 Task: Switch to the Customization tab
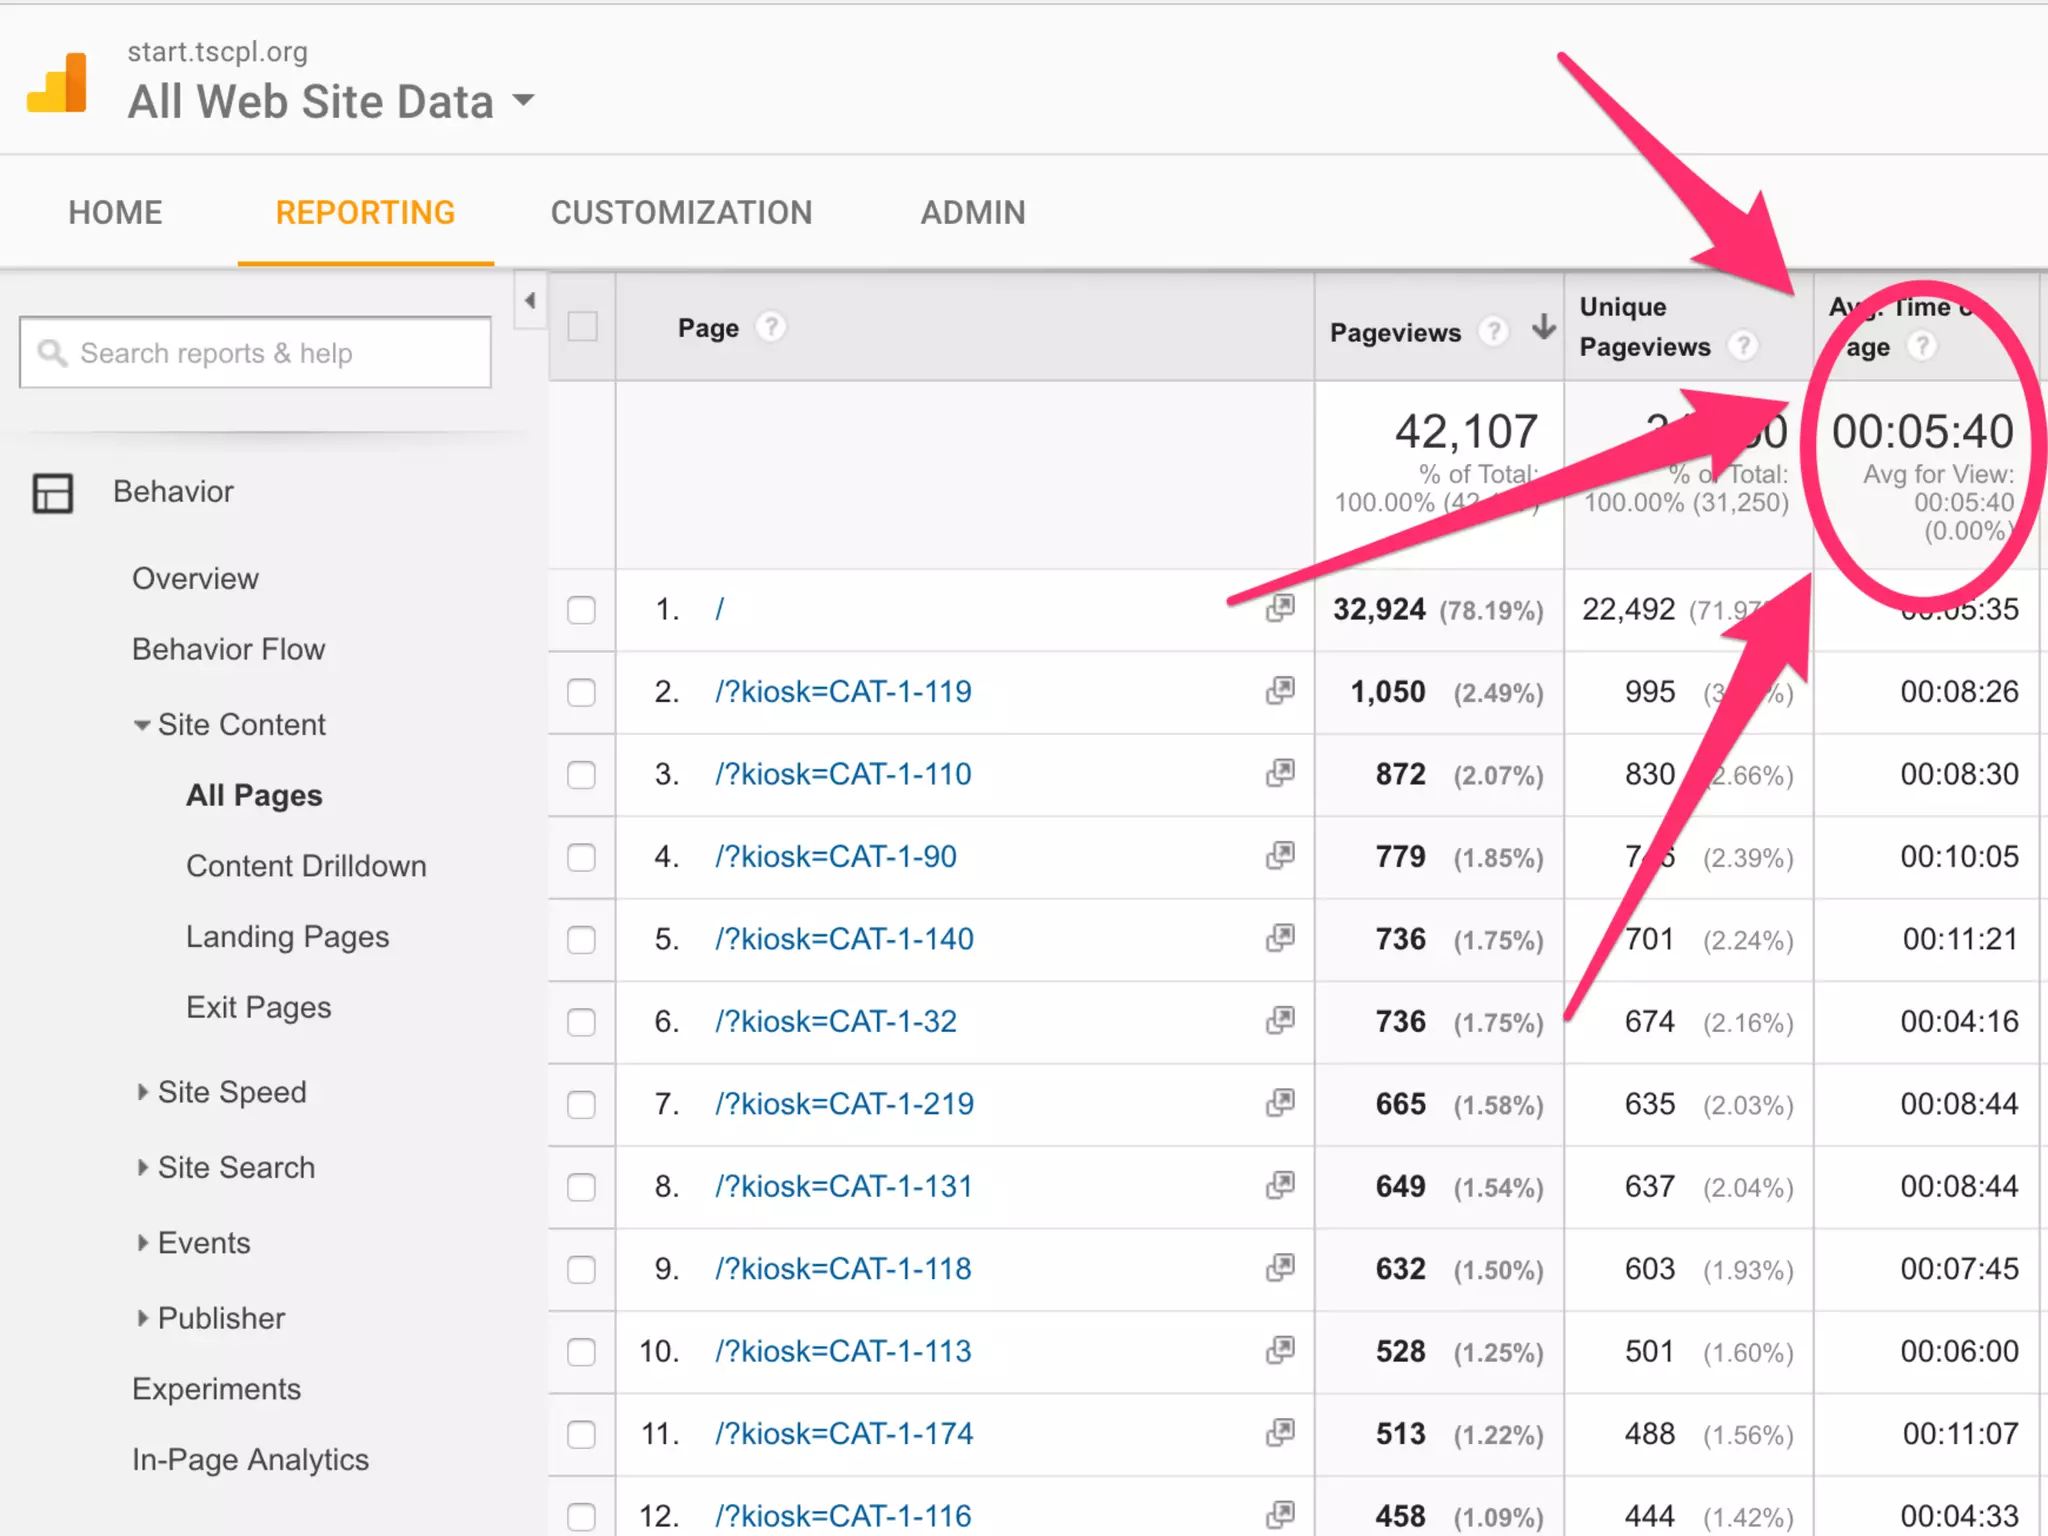(x=681, y=213)
